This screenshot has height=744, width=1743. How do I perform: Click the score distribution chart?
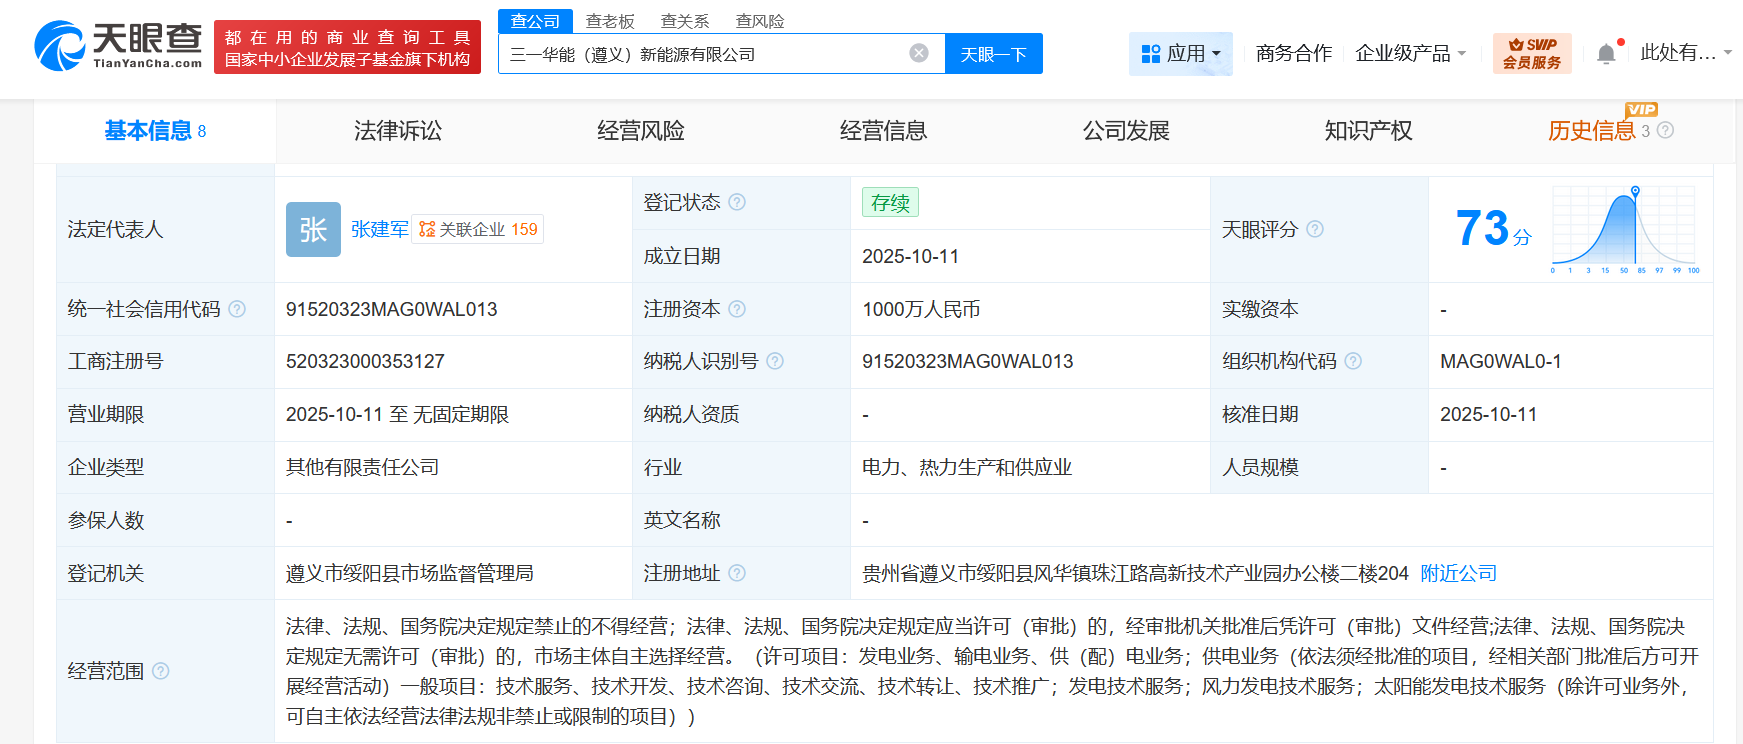1624,229
